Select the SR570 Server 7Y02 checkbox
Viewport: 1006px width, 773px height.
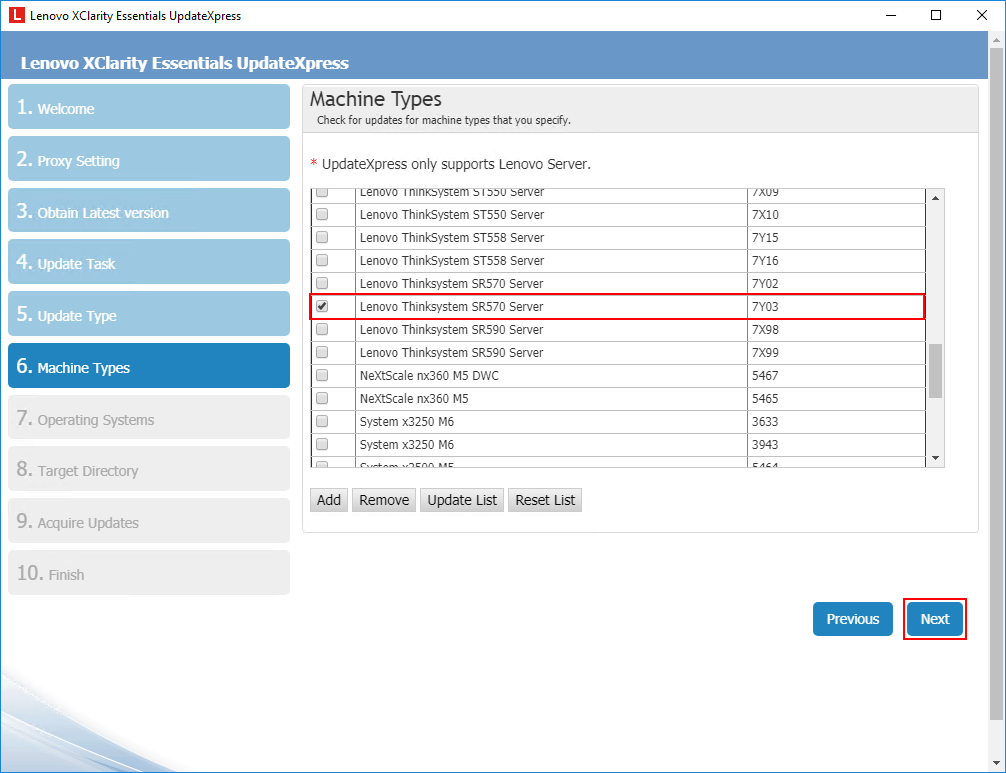pos(322,284)
